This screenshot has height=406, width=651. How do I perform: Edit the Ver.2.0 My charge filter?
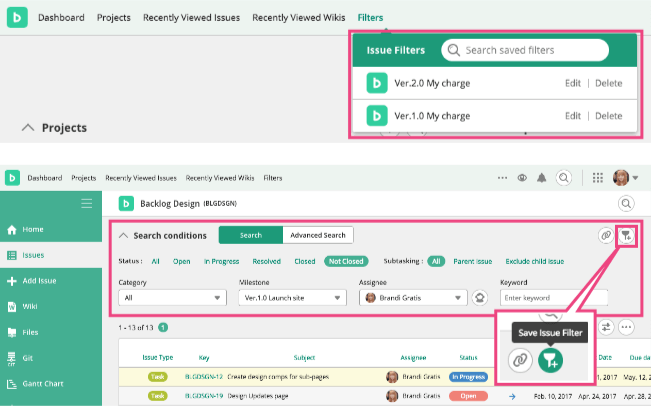click(x=573, y=83)
